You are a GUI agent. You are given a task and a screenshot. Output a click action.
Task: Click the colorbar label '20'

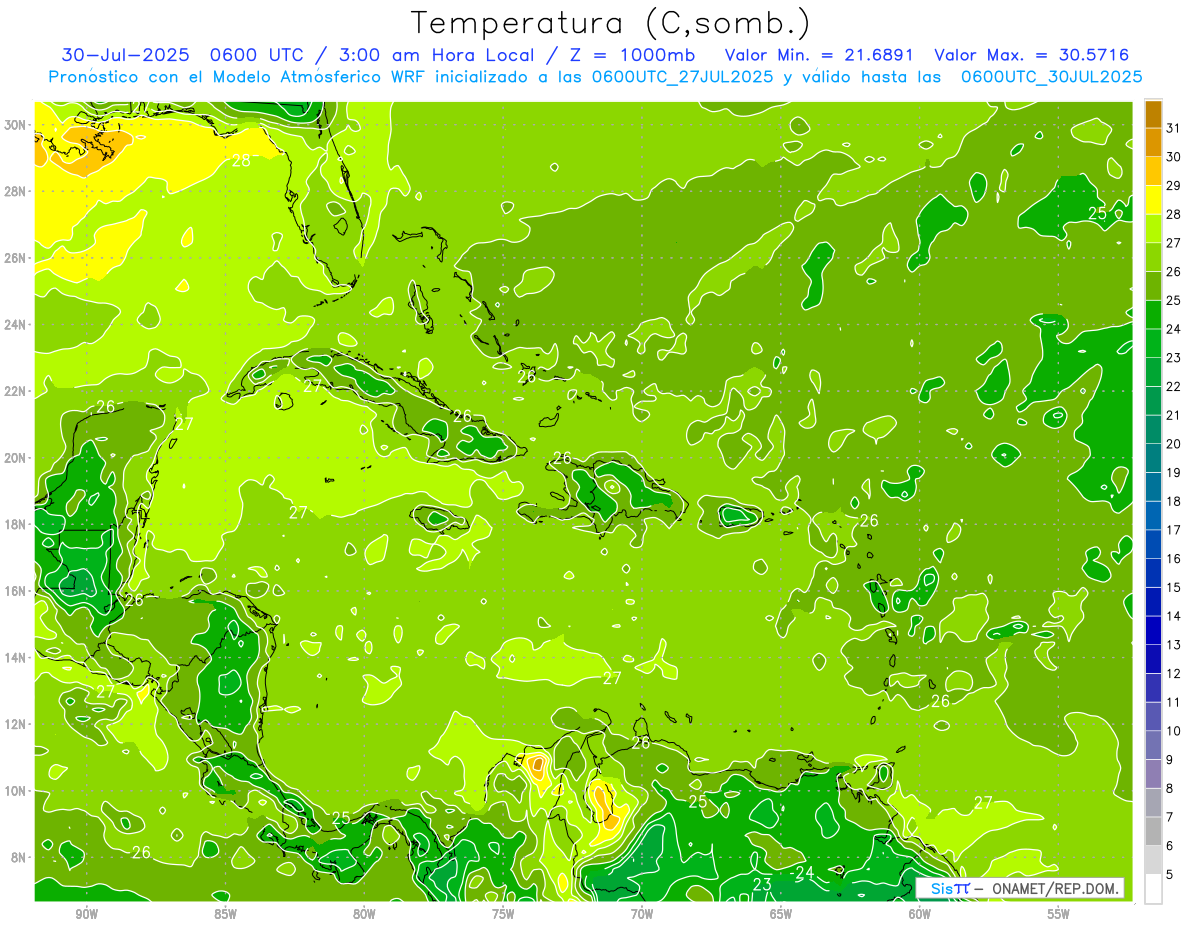[1173, 443]
